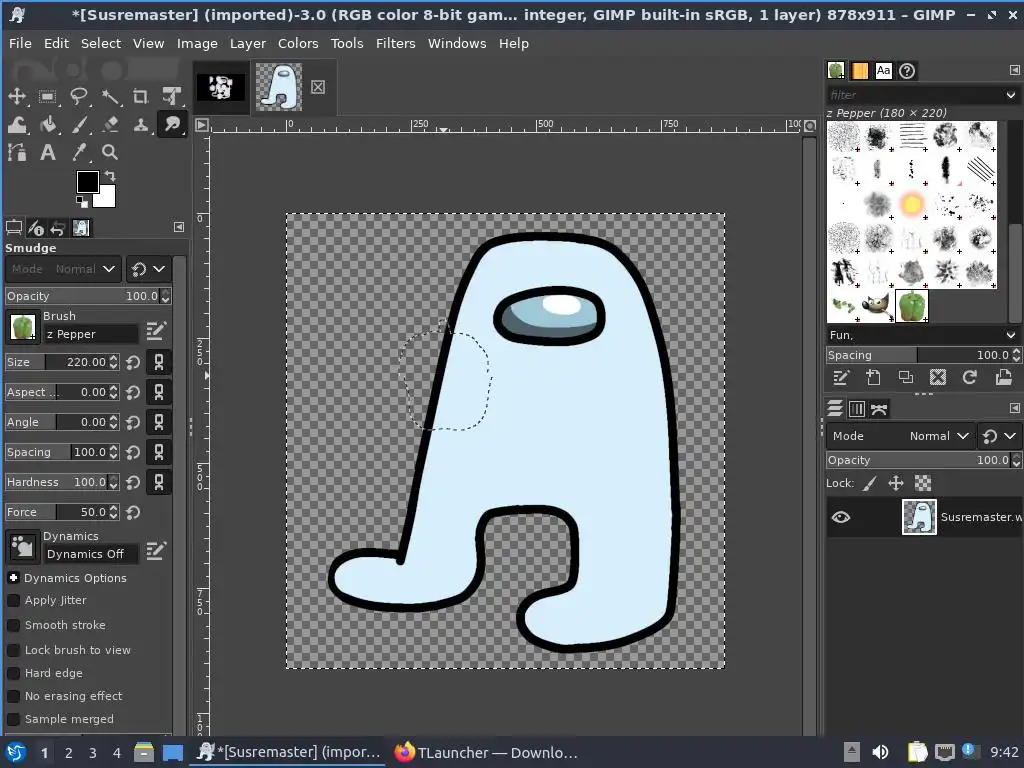Edit the Dynamics Off preset
Screen dimensions: 1024x768
point(155,551)
